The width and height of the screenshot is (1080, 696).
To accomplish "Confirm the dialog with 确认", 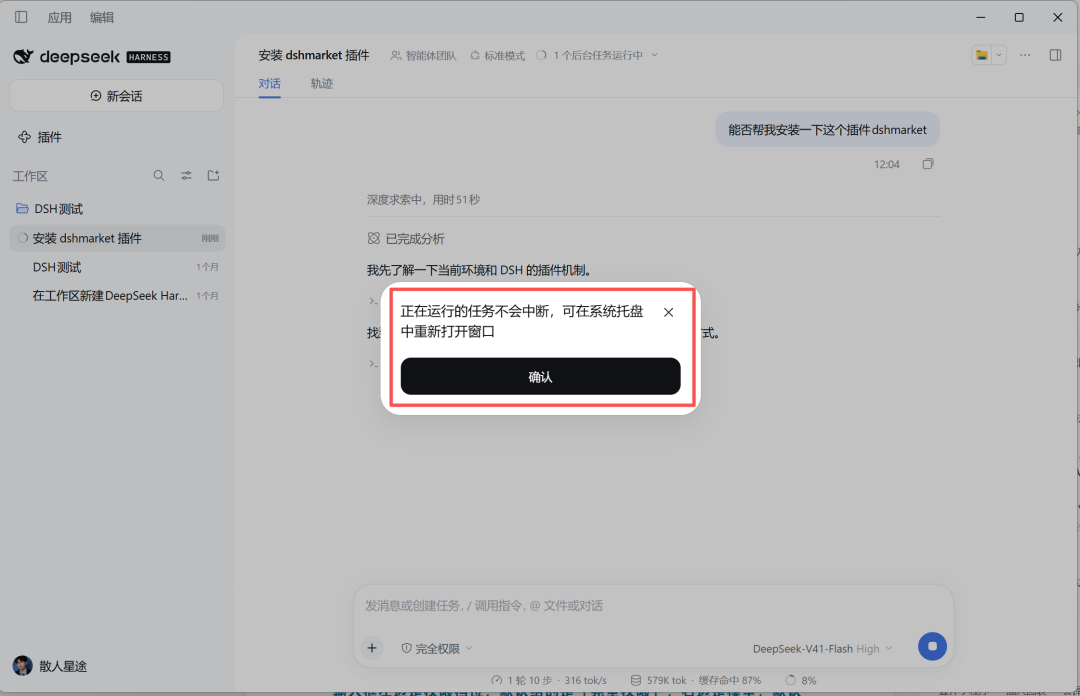I will 541,376.
